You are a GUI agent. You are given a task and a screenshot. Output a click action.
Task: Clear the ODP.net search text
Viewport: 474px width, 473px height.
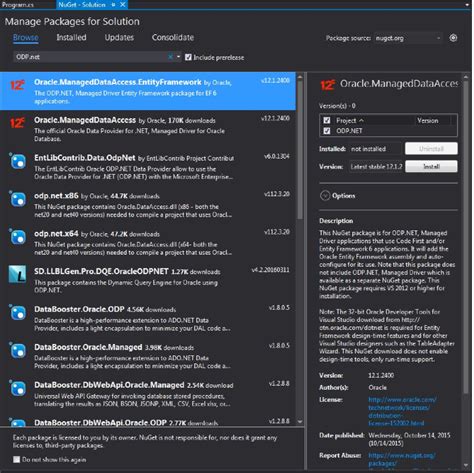tap(170, 57)
